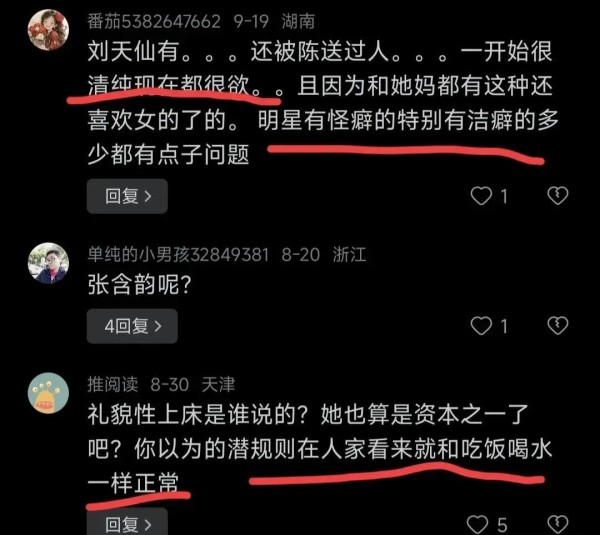Tap like count 5 on 推阅读 comment
The height and width of the screenshot is (535, 600).
coord(502,524)
